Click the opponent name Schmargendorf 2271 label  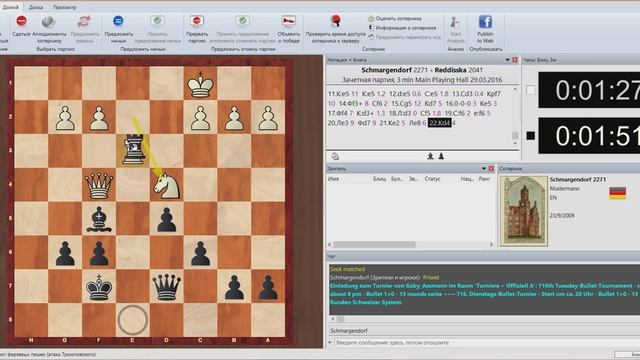point(578,180)
